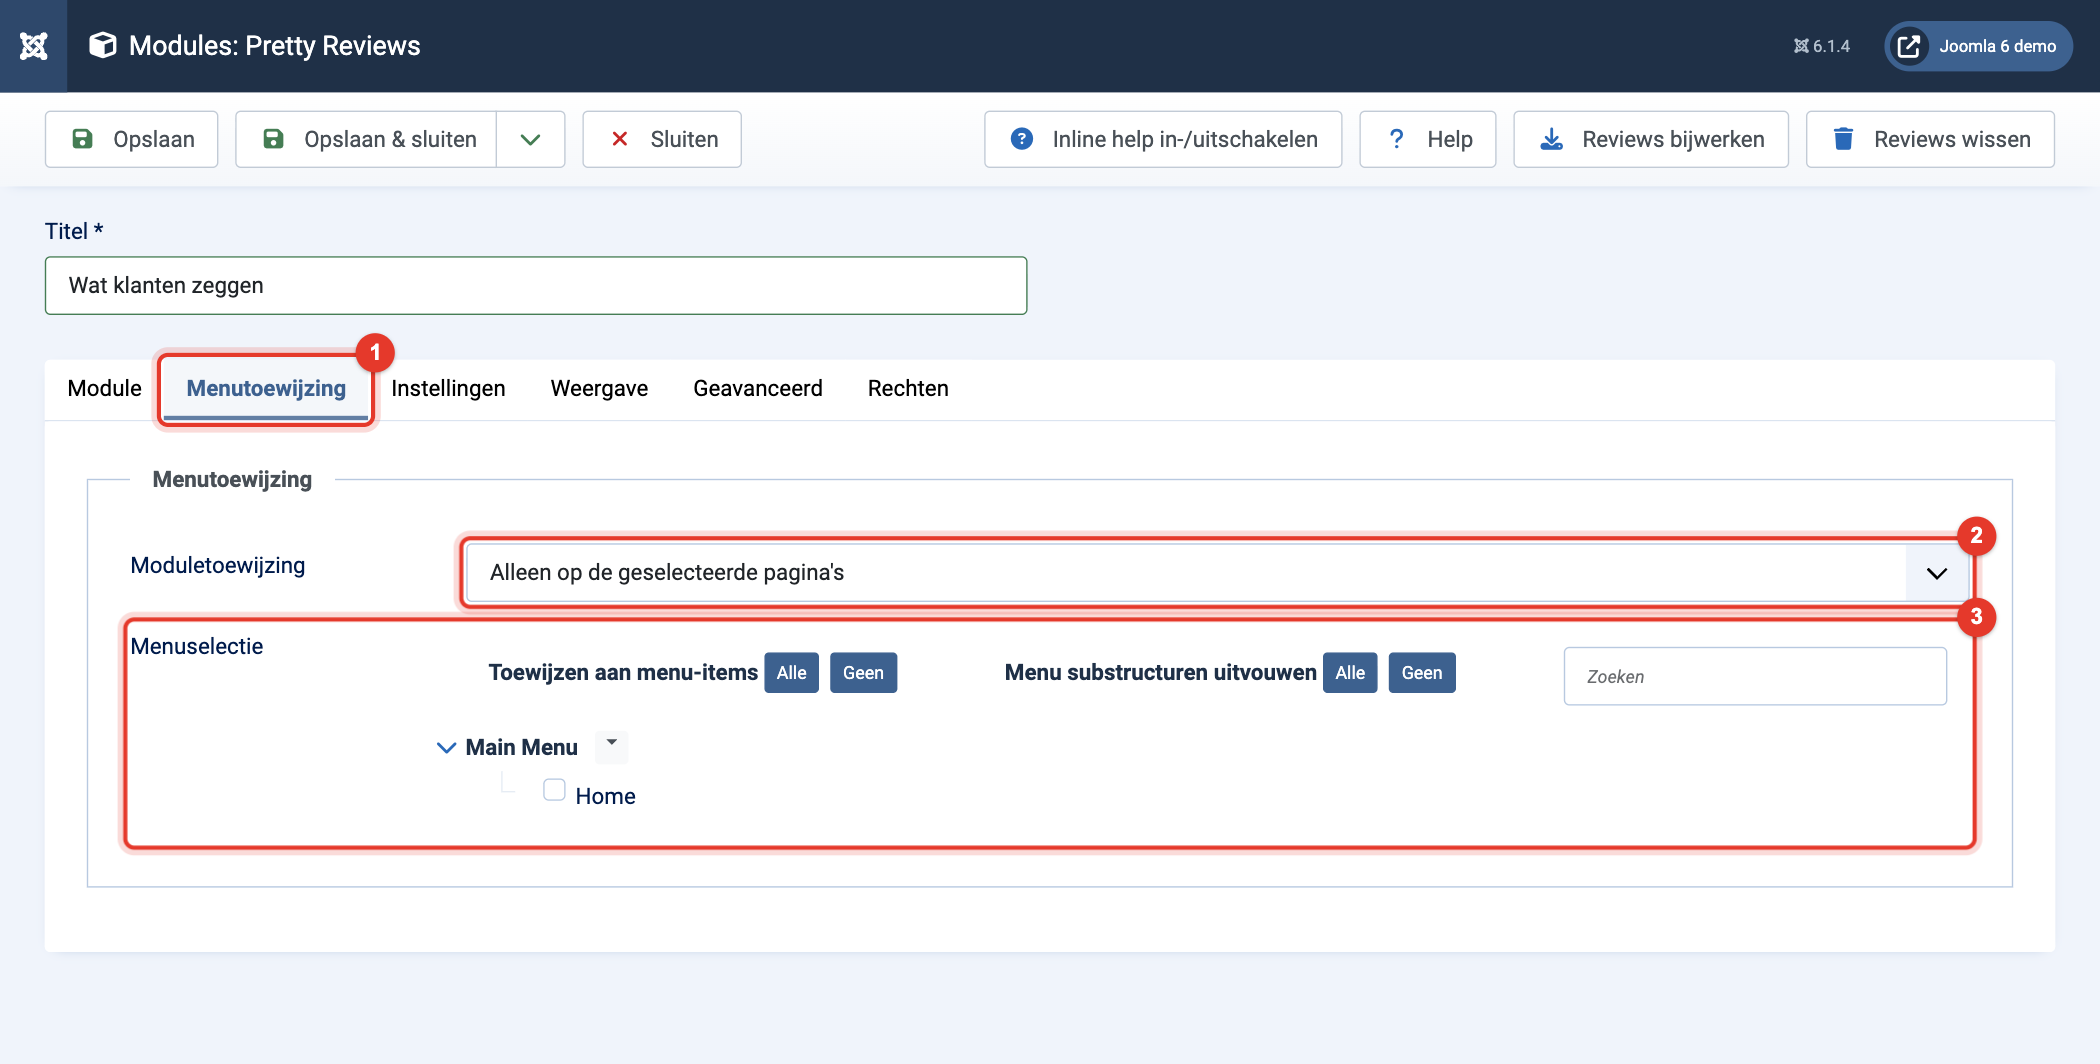The height and width of the screenshot is (1064, 2100).
Task: Click the Joomla 6.1.4 version indicator
Action: [x=1821, y=46]
